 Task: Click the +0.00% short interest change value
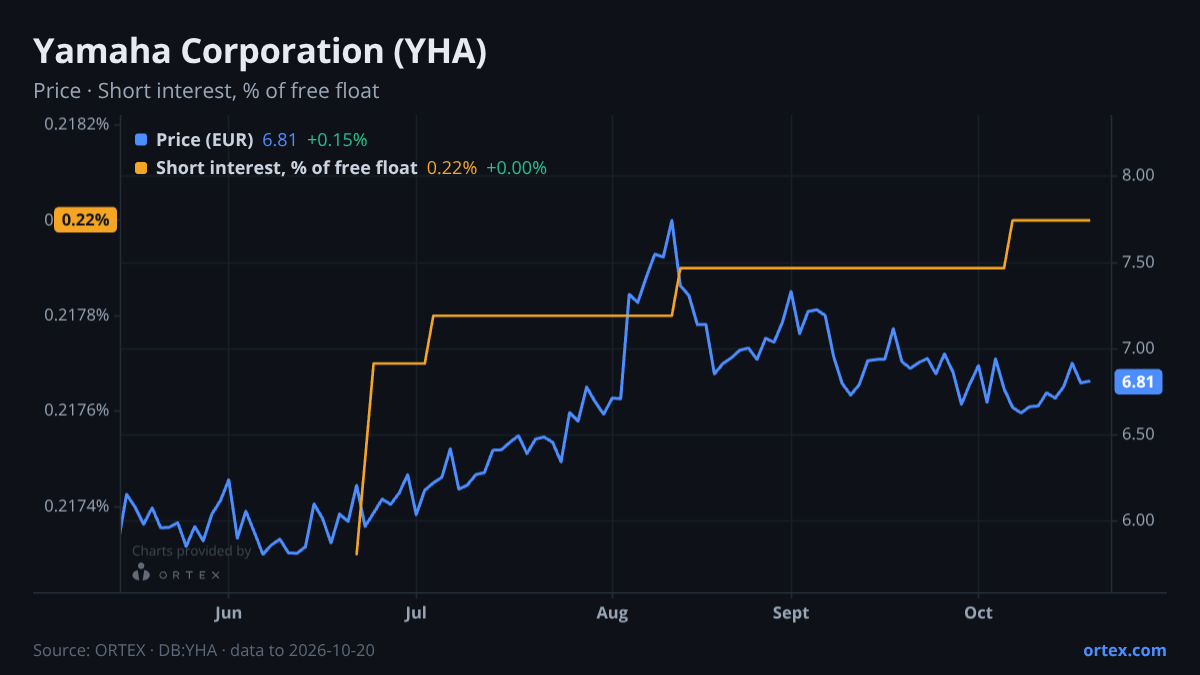[x=516, y=168]
